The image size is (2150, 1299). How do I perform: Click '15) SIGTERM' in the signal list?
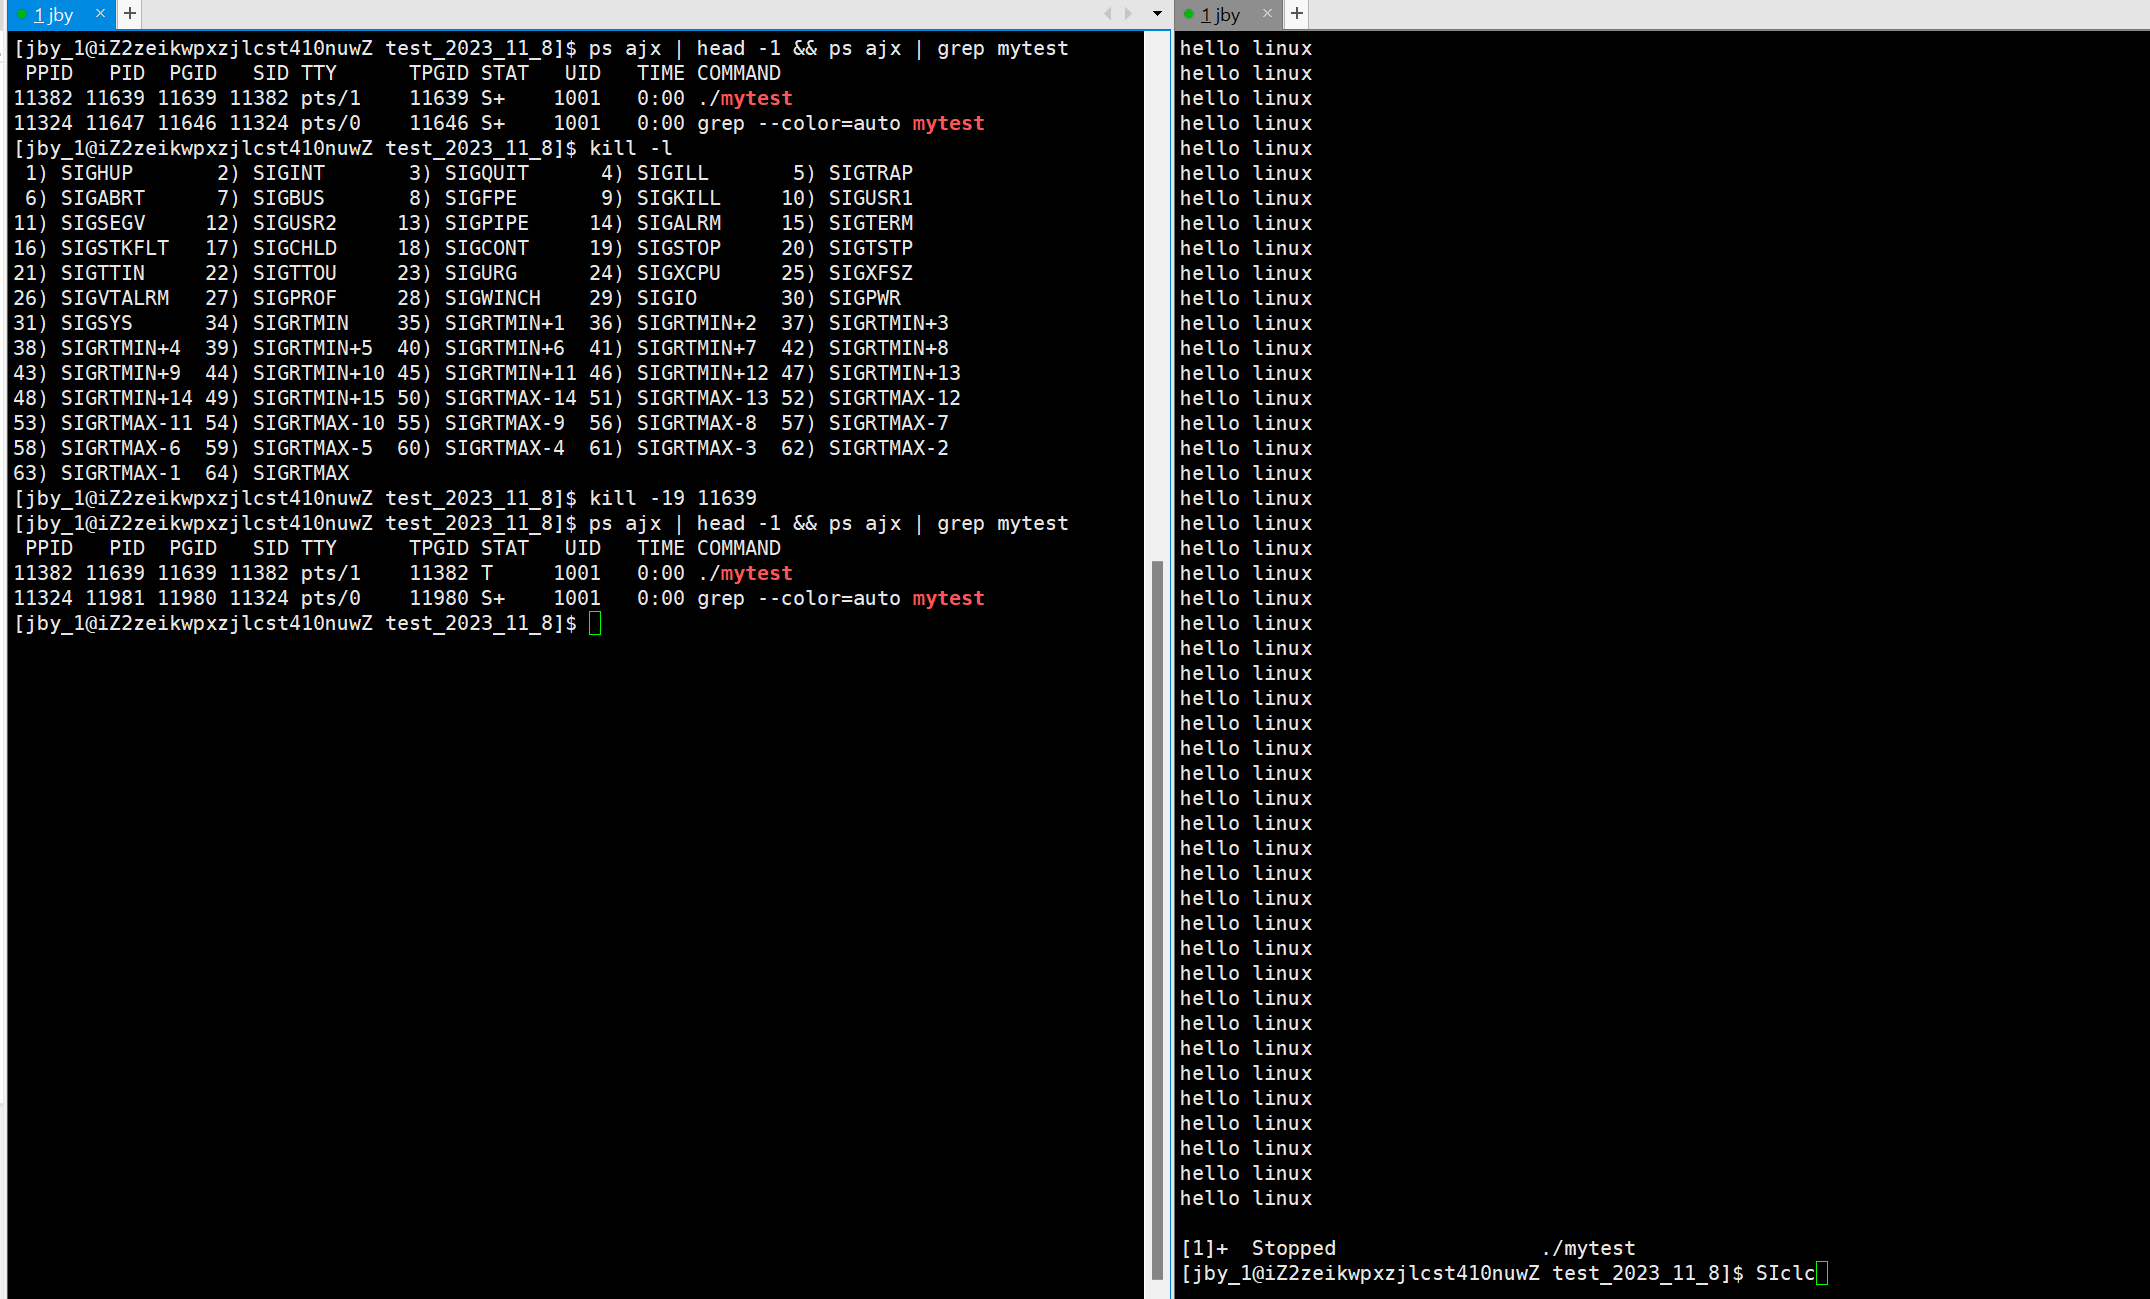point(847,223)
